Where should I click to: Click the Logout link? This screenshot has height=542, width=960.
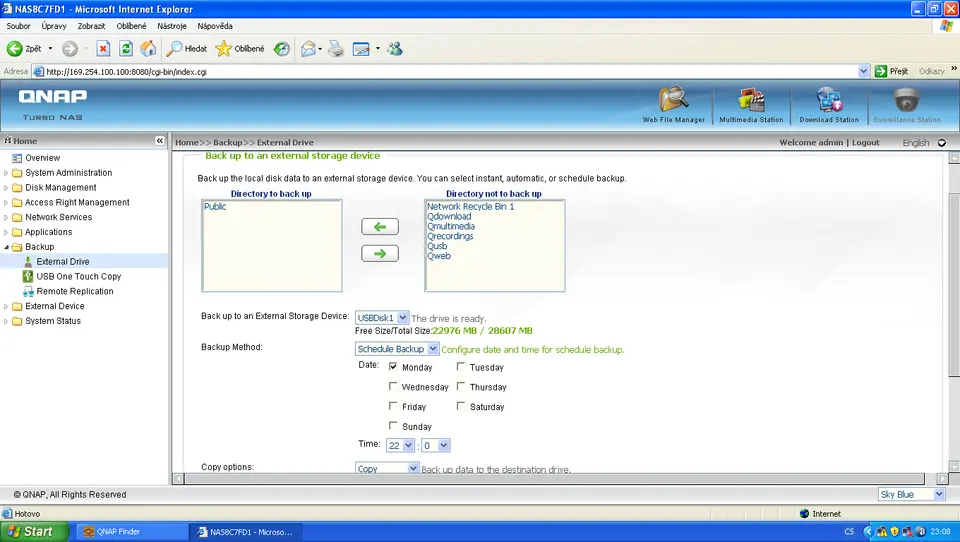click(865, 143)
